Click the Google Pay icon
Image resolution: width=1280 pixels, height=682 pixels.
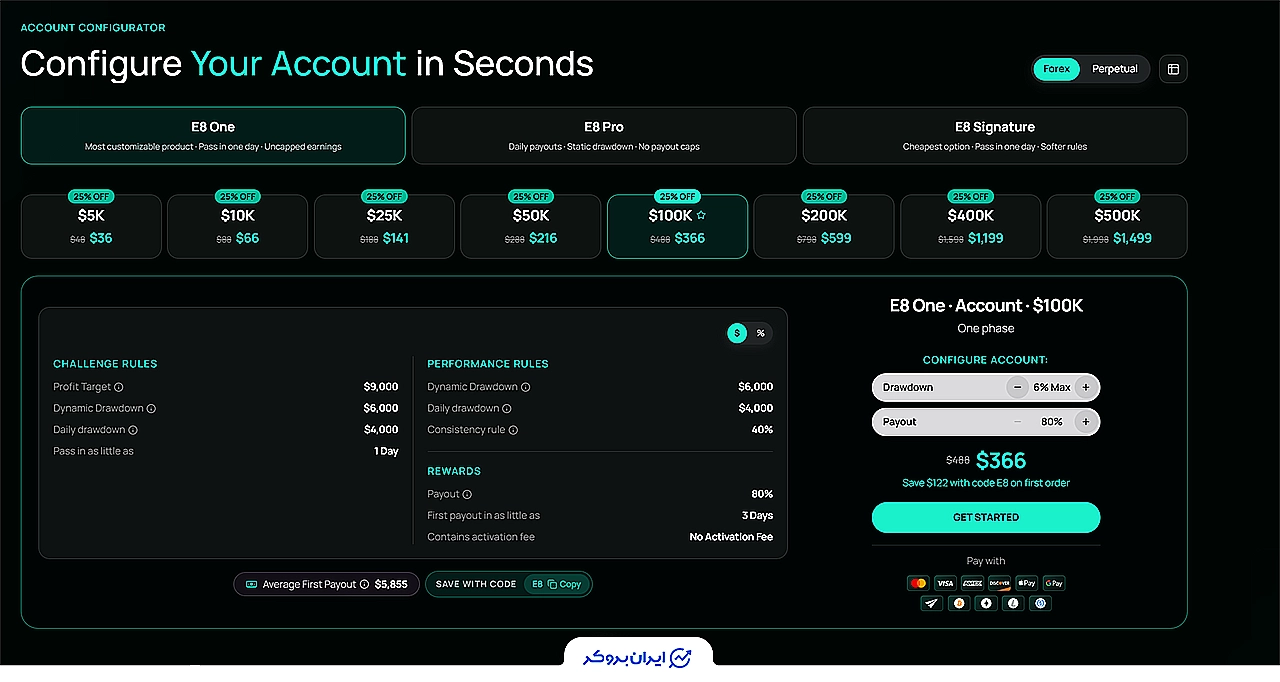point(1053,583)
